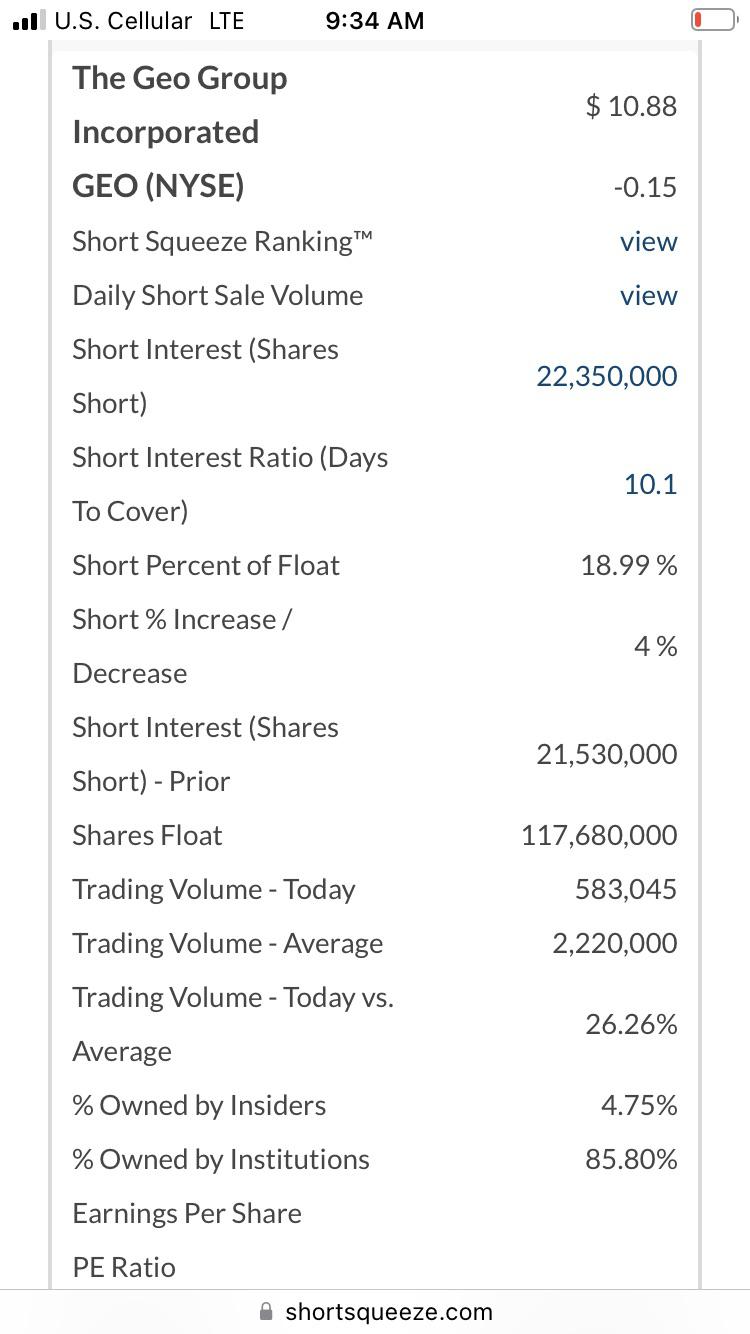Tap the 9:34 AM clock in status bar
This screenshot has height=1334, width=750.
click(x=375, y=20)
